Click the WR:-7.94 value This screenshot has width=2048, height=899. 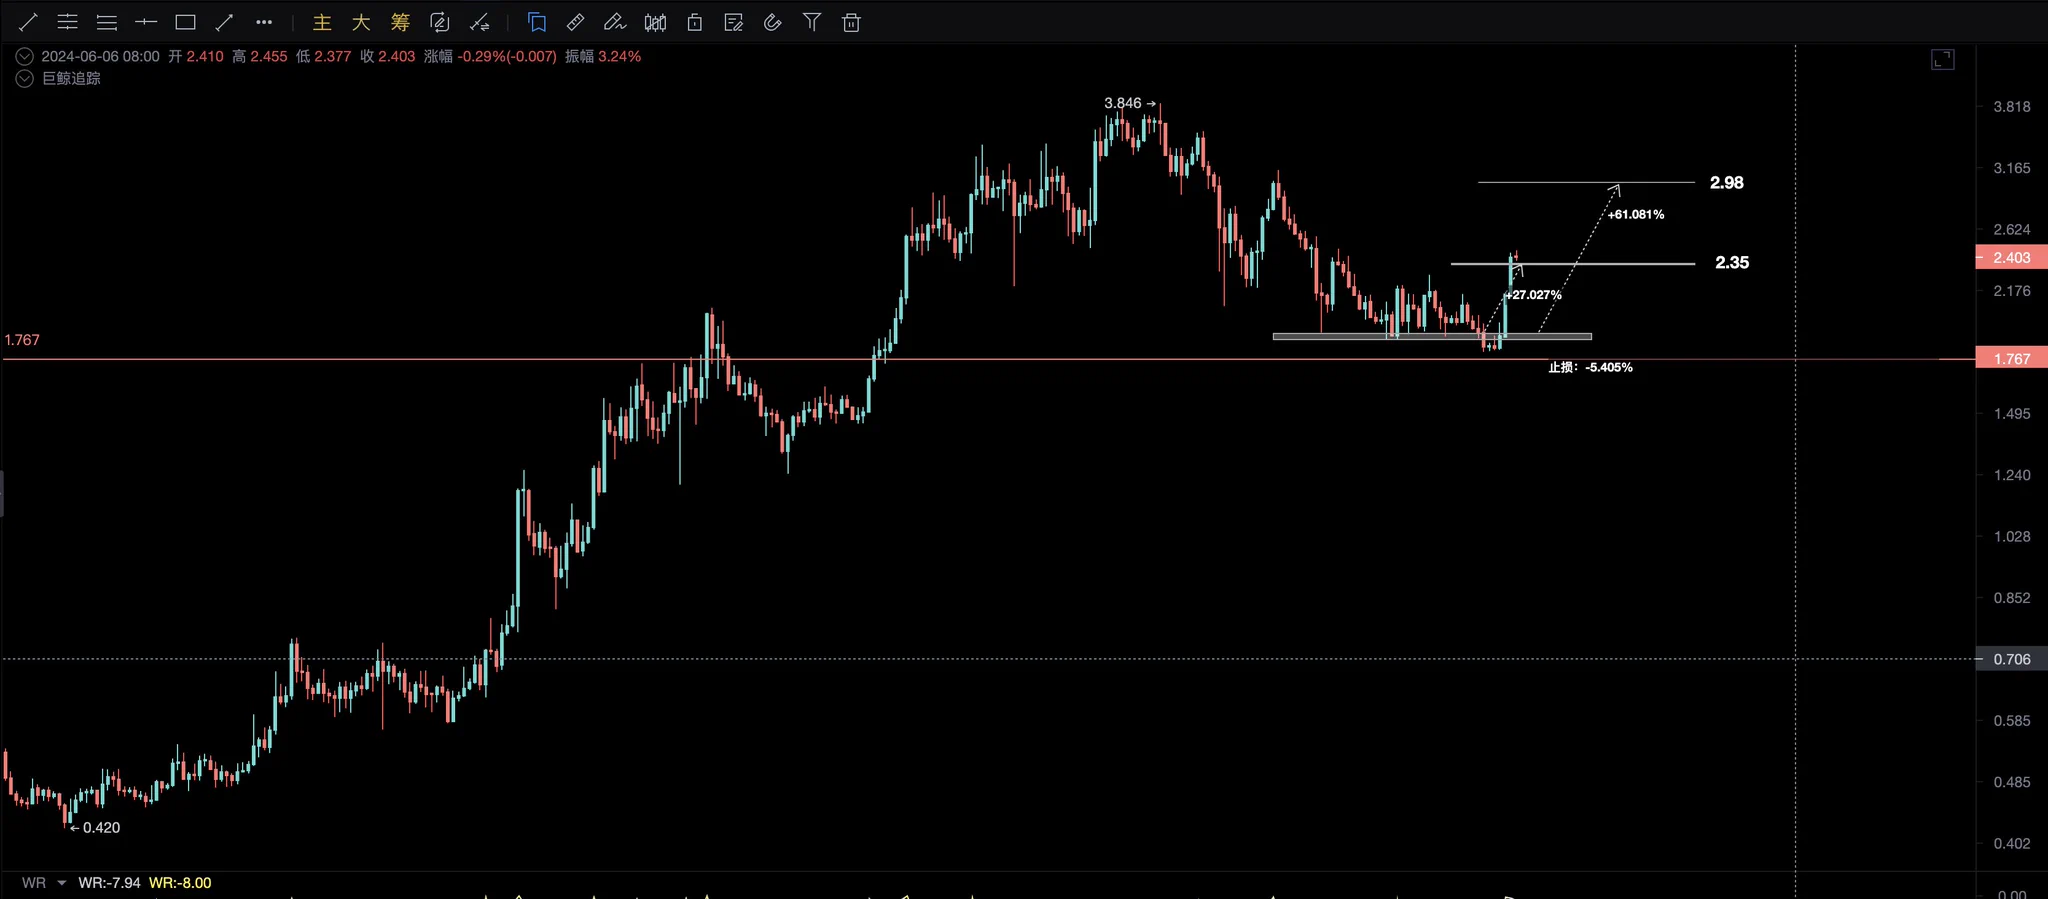coord(109,883)
